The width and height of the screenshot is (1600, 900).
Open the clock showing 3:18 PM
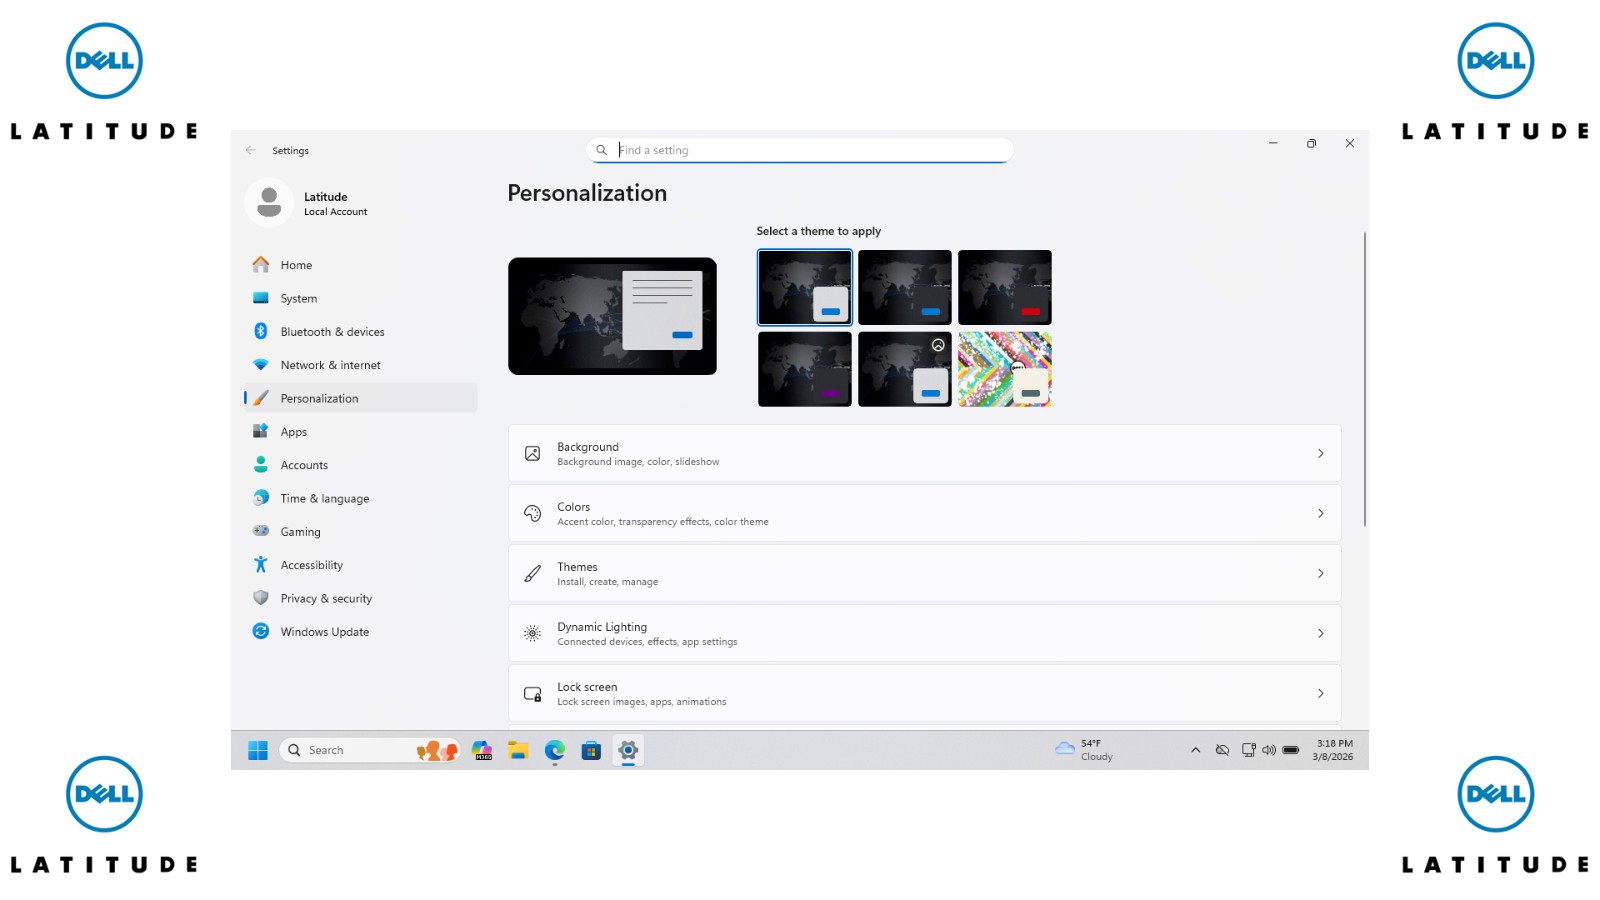pos(1334,750)
